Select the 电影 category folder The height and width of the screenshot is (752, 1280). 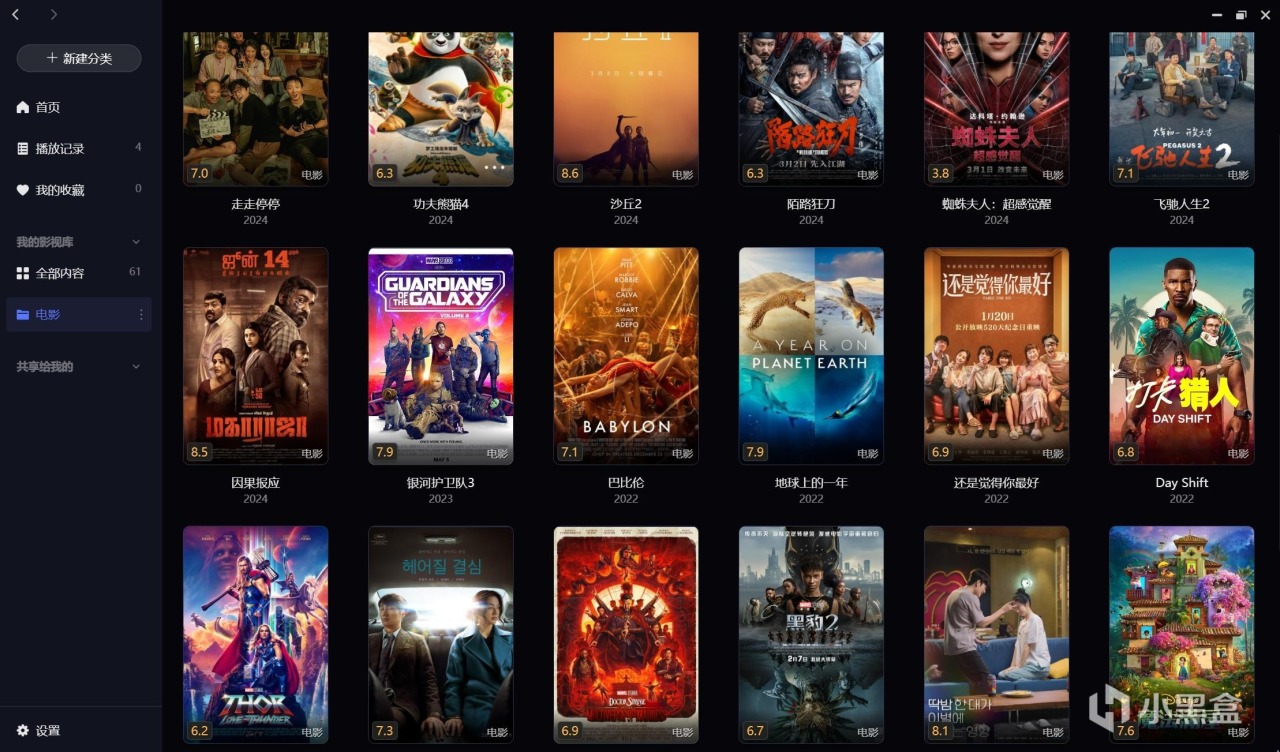click(x=79, y=314)
